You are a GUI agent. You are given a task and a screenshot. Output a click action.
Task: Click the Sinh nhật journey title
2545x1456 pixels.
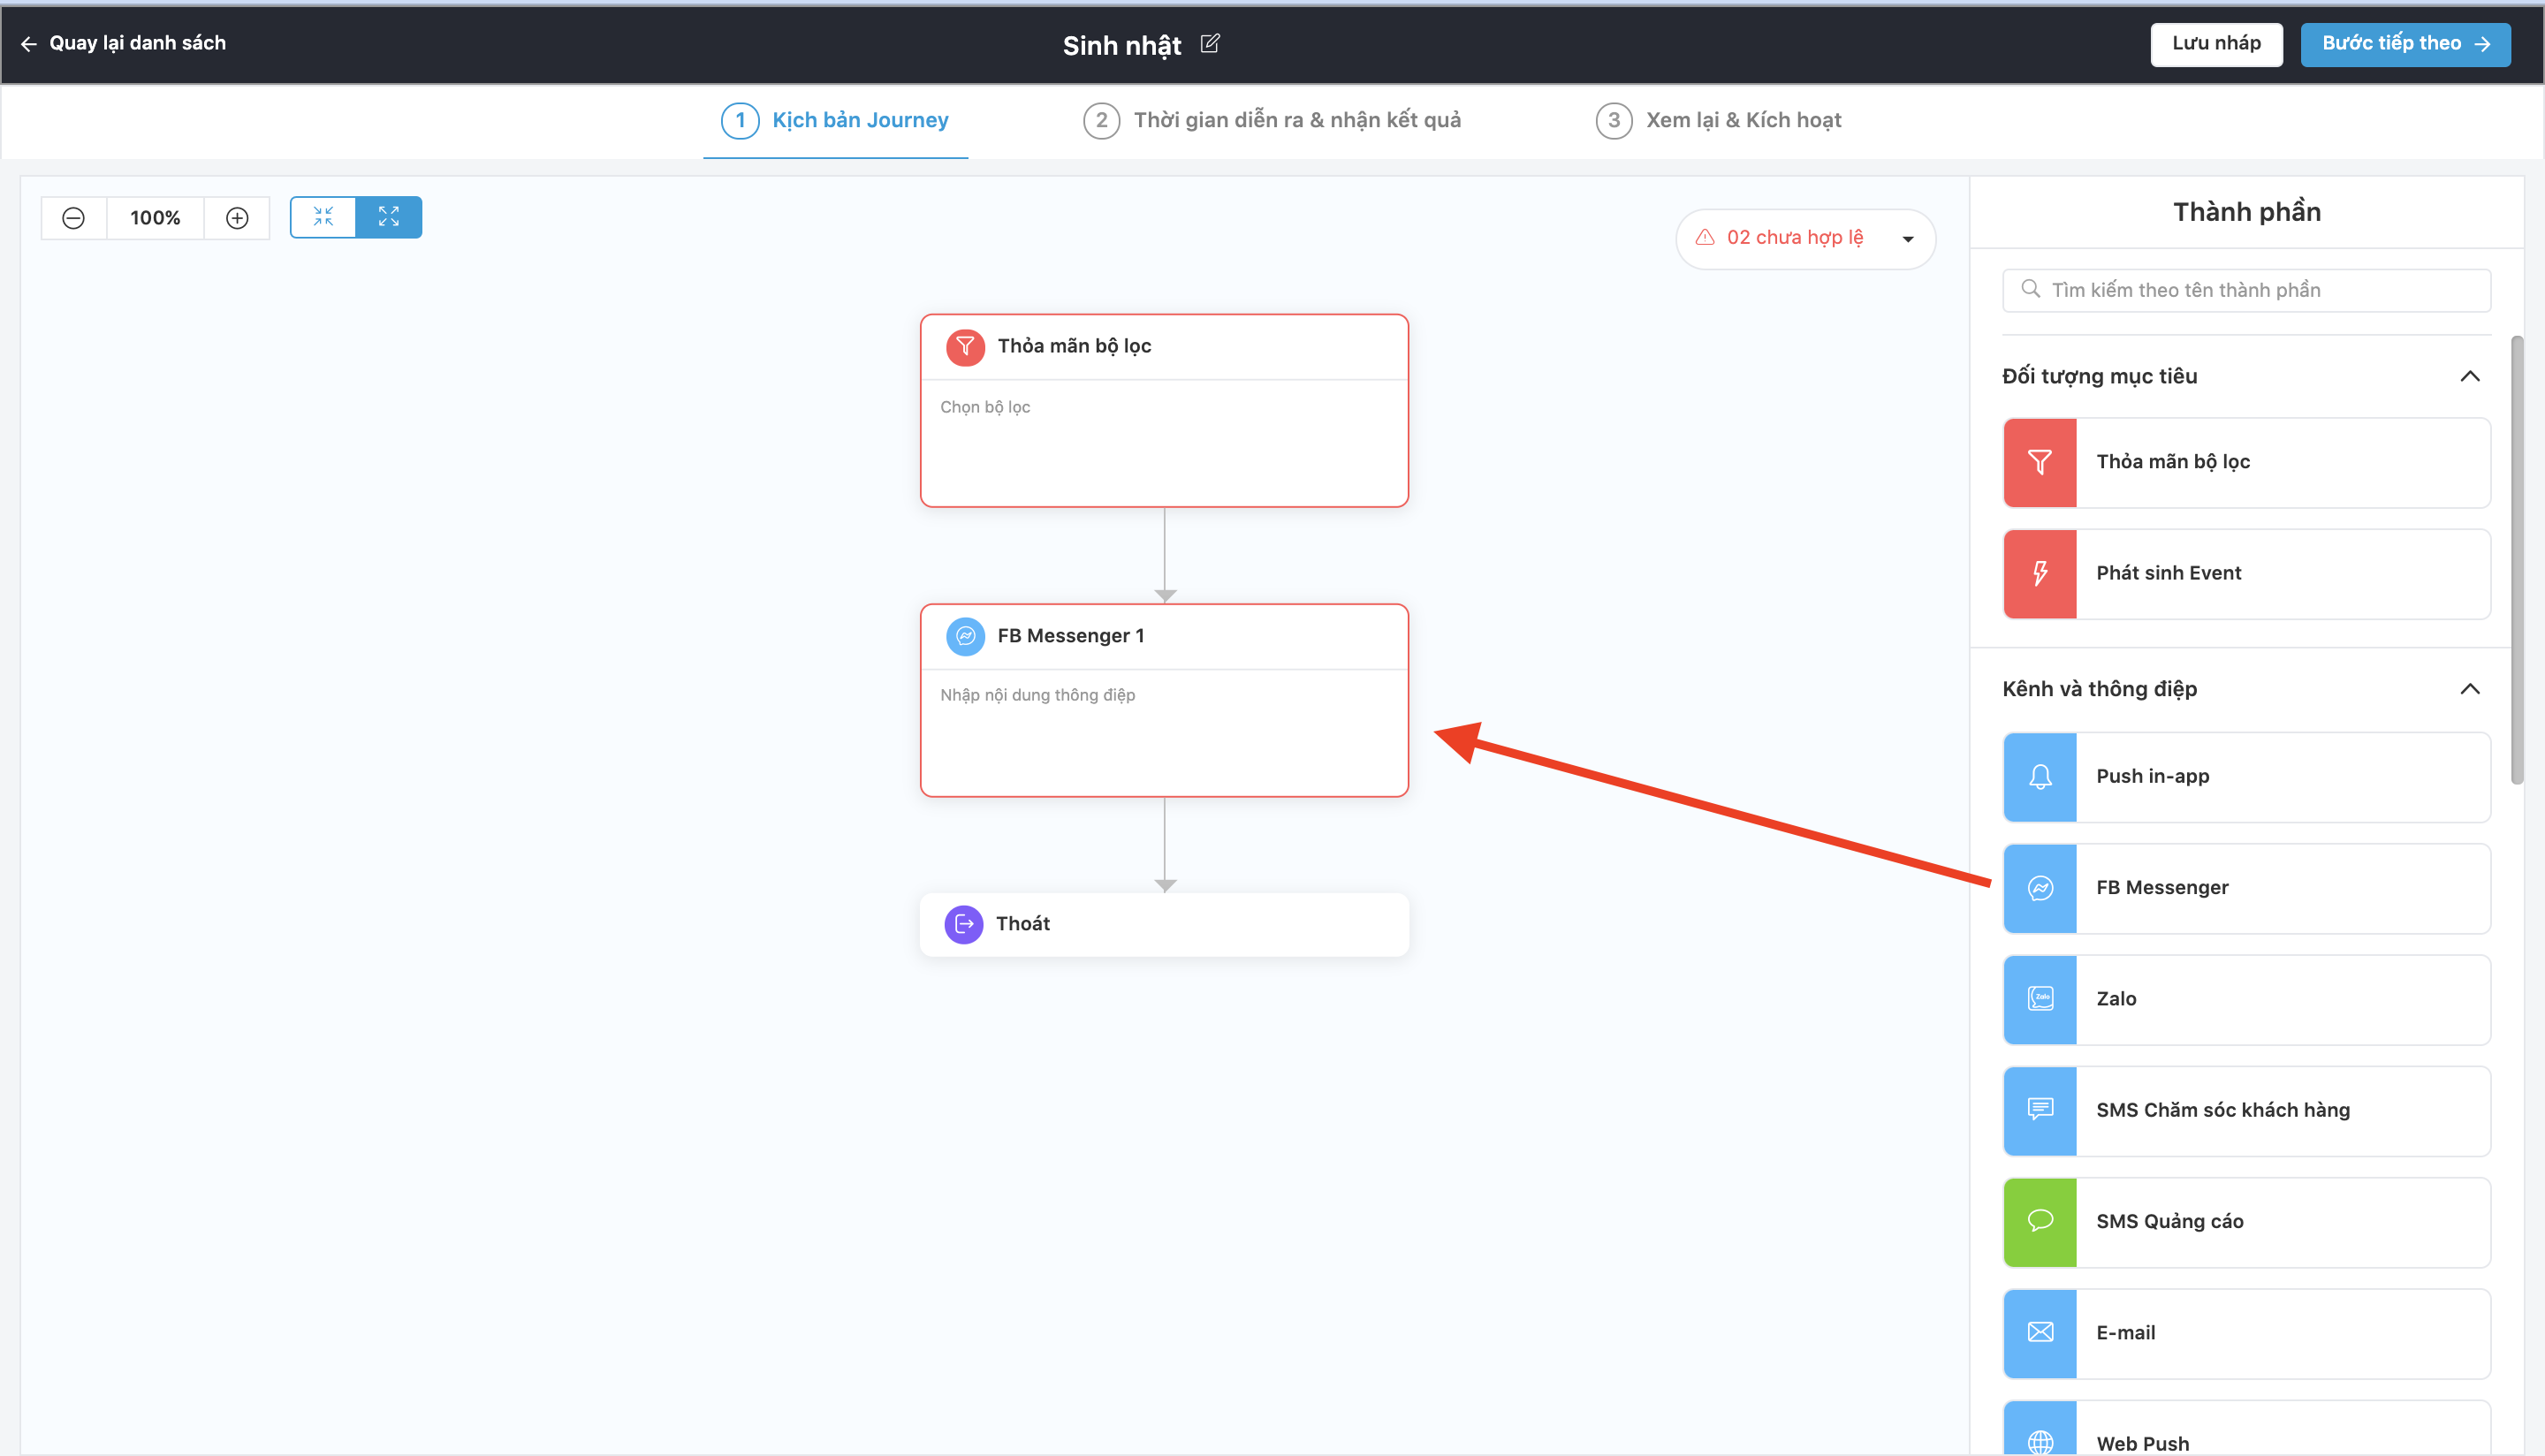pos(1122,45)
